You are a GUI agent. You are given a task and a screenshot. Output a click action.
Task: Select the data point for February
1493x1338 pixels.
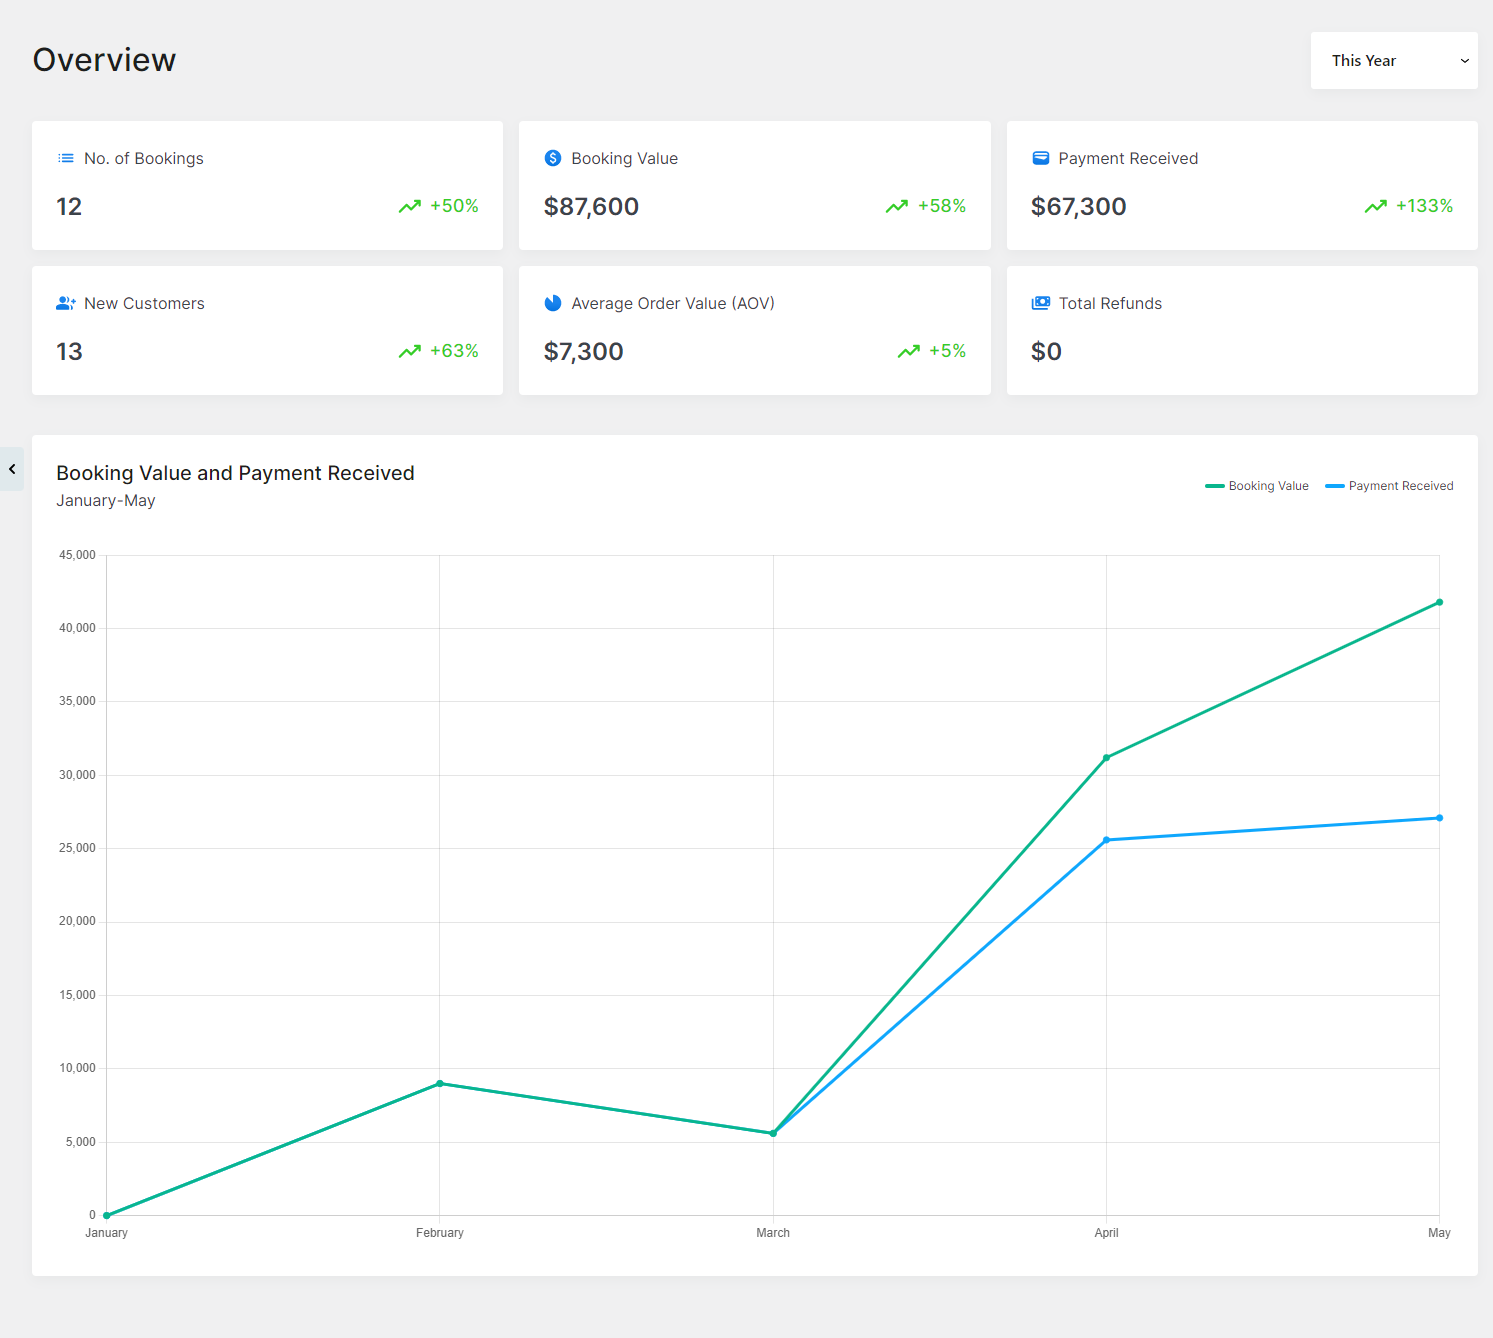click(x=440, y=1083)
